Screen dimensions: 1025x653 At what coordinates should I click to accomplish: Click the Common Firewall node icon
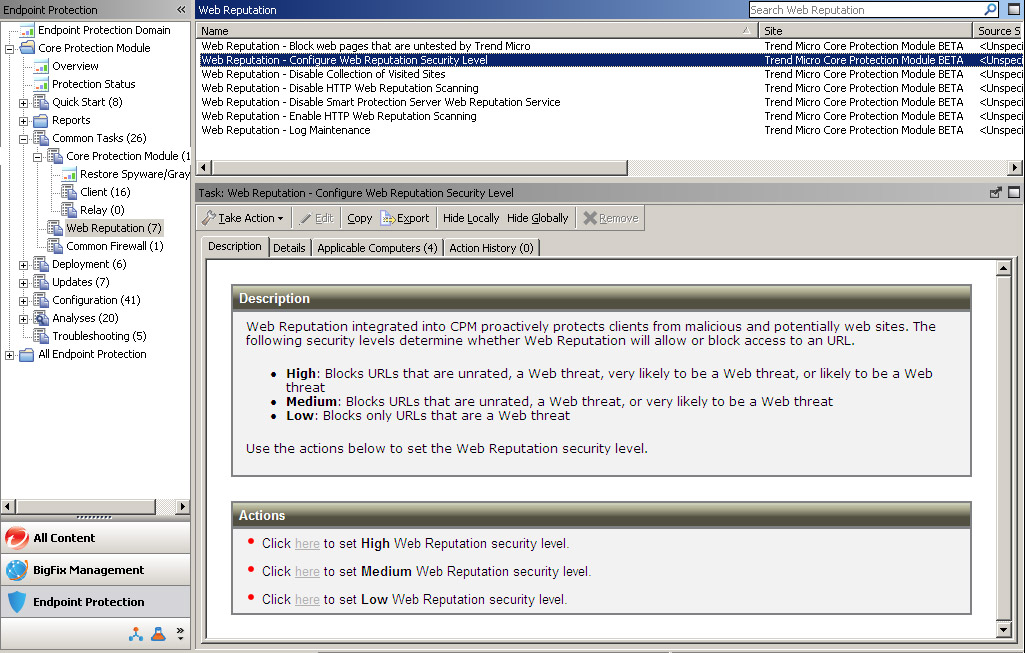coord(55,246)
